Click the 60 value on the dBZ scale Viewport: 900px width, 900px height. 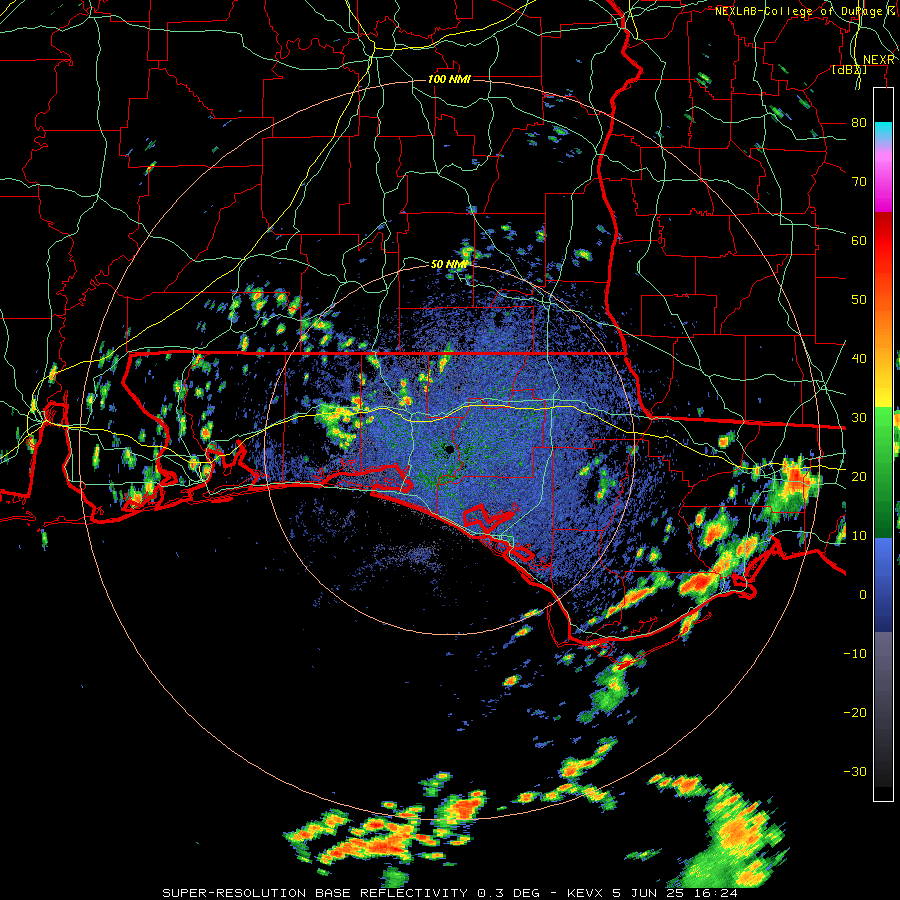[859, 240]
